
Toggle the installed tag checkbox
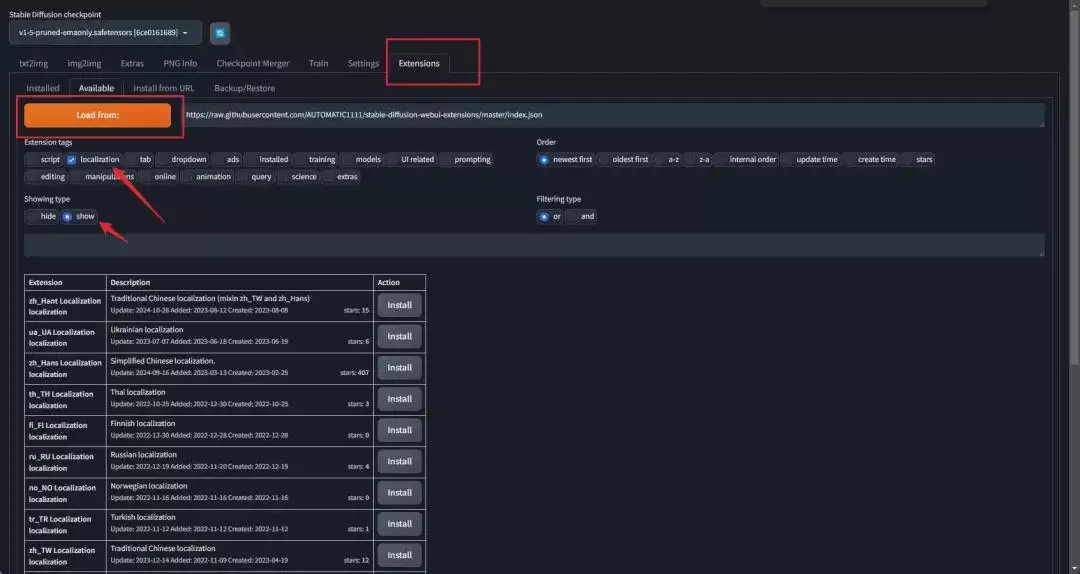[251, 159]
